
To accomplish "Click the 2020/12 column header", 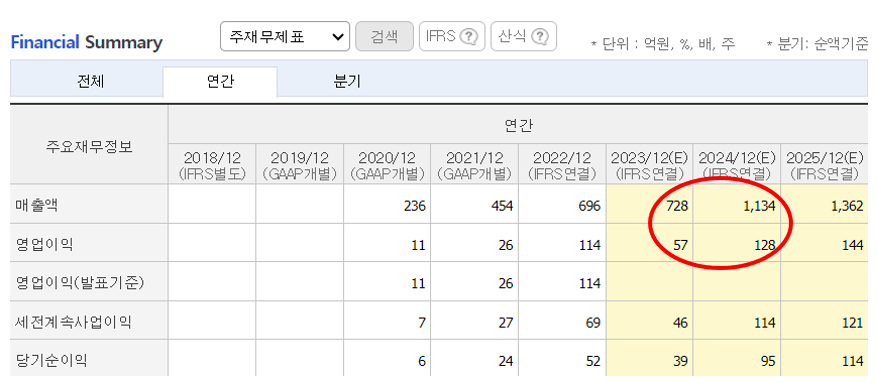I will pyautogui.click(x=387, y=165).
